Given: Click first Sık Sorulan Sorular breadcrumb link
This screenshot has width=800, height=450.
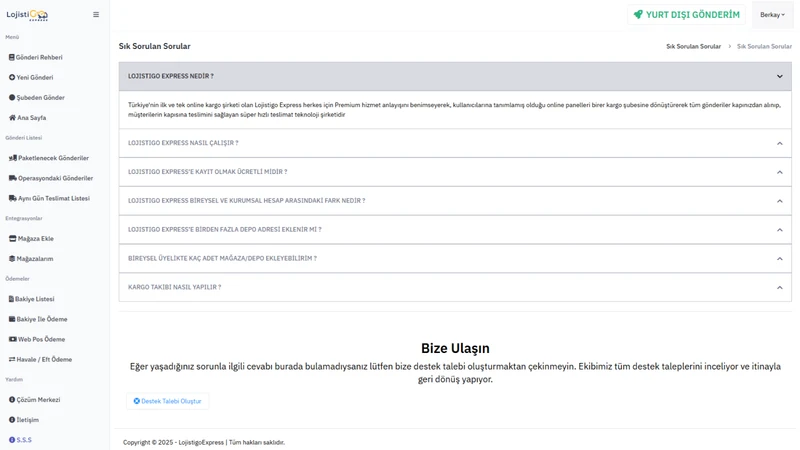Looking at the screenshot, I should point(693,46).
